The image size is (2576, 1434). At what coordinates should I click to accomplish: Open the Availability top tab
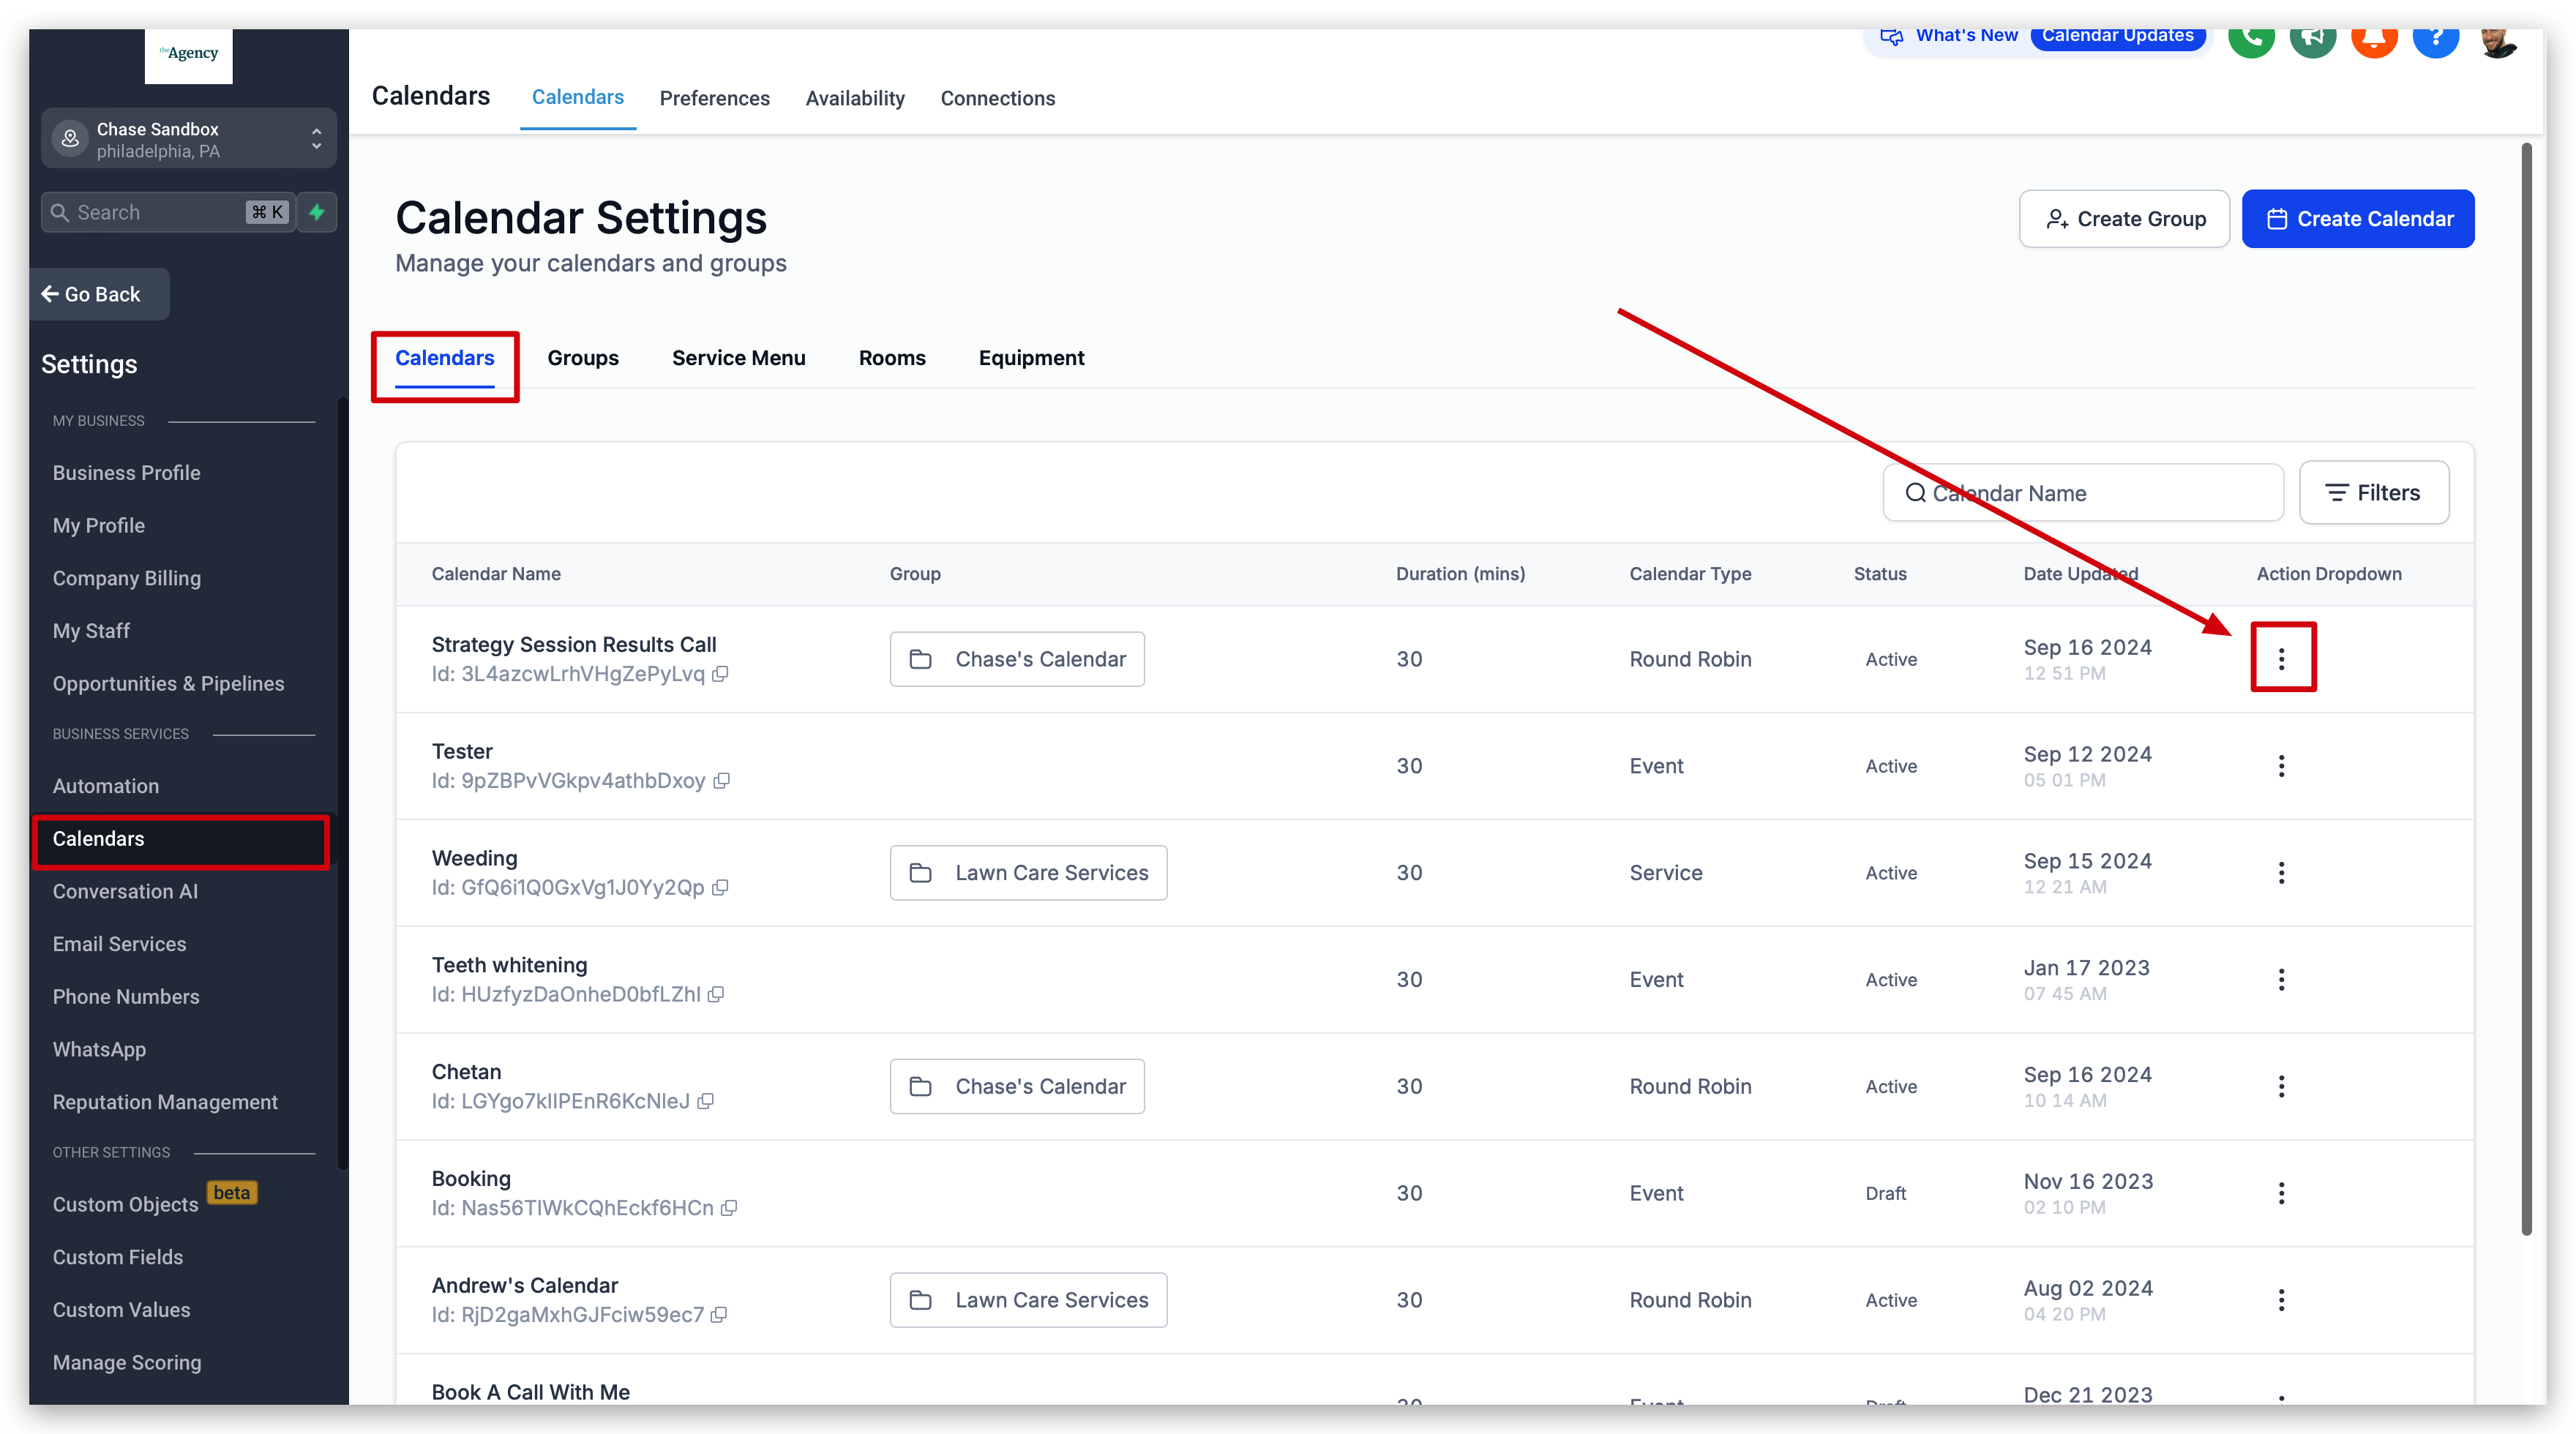point(854,98)
